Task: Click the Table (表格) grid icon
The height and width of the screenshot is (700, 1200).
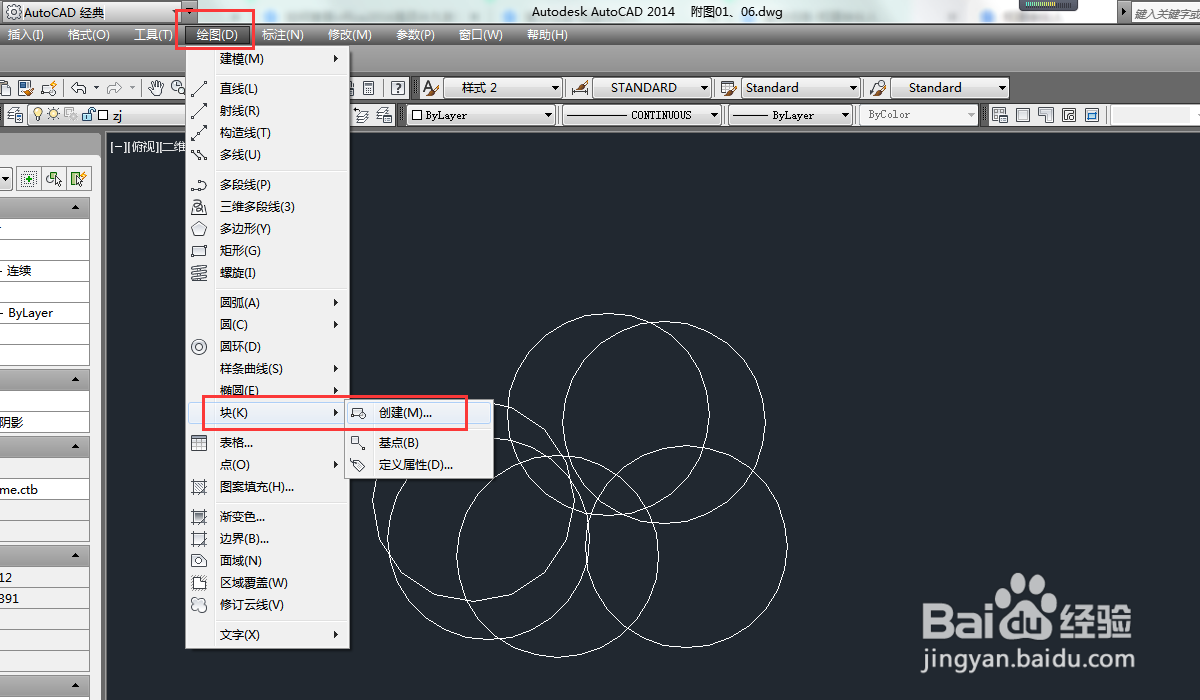Action: (x=199, y=443)
